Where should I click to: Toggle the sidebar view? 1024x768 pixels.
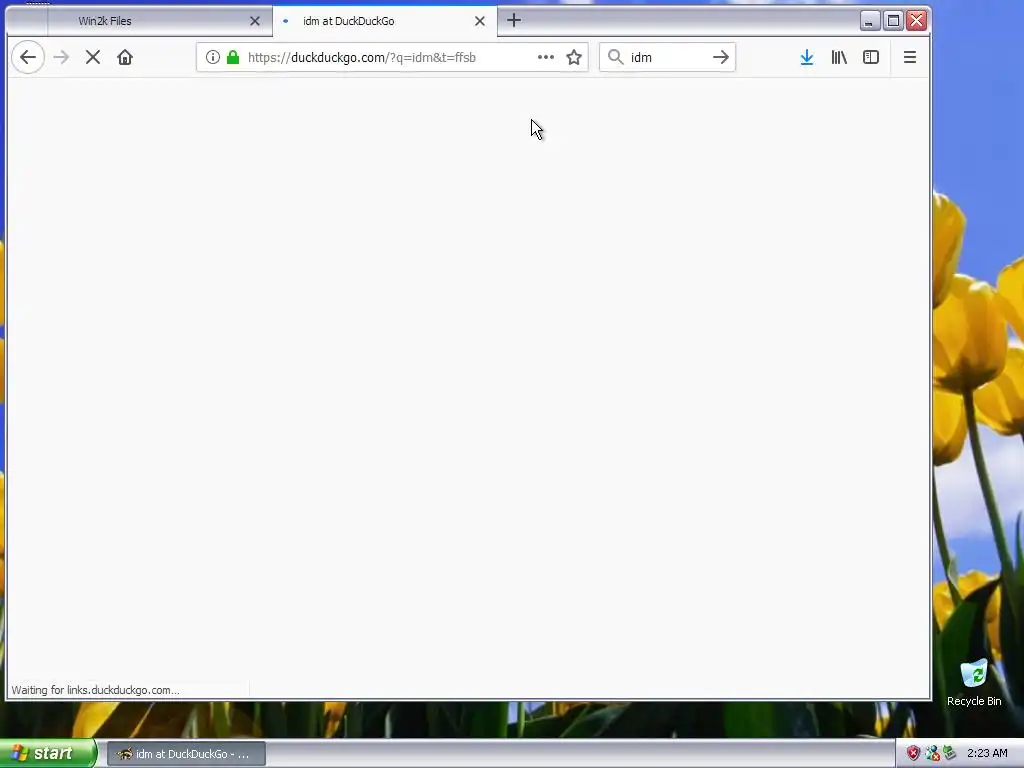tap(871, 57)
